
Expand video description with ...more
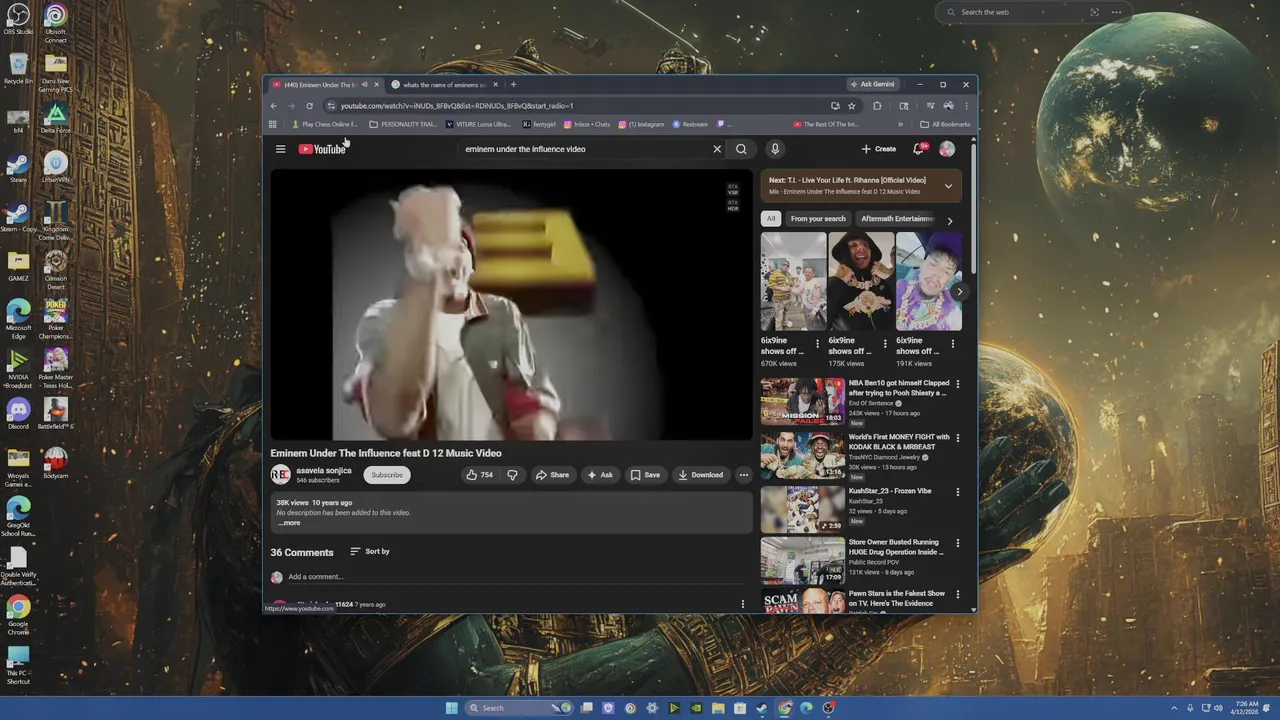(x=289, y=523)
